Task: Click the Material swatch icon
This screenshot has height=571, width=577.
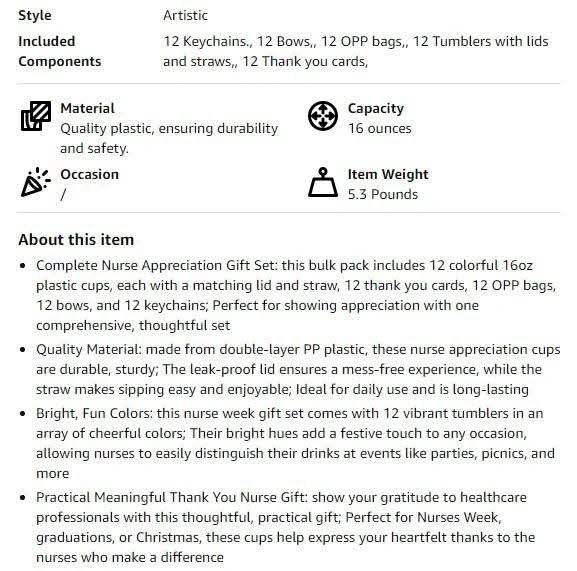Action: coord(36,116)
